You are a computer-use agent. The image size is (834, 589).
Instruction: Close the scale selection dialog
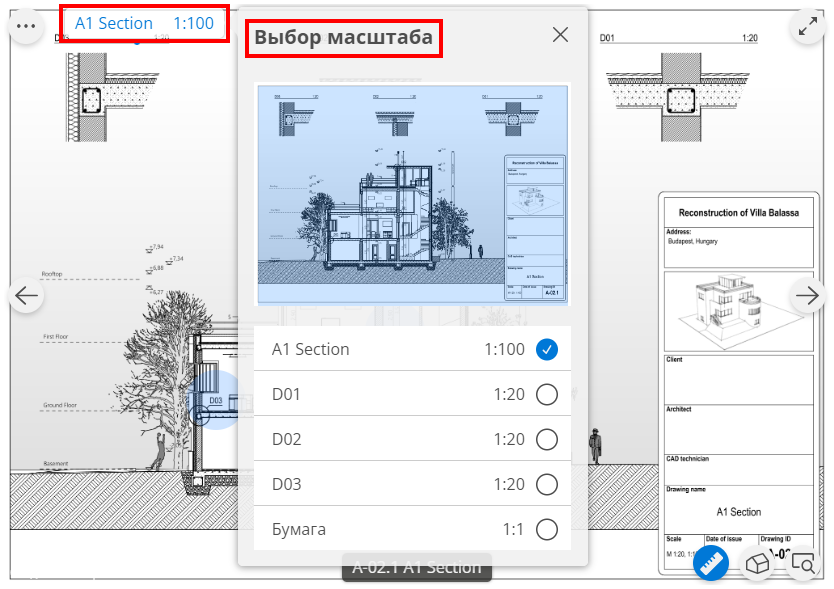(560, 35)
